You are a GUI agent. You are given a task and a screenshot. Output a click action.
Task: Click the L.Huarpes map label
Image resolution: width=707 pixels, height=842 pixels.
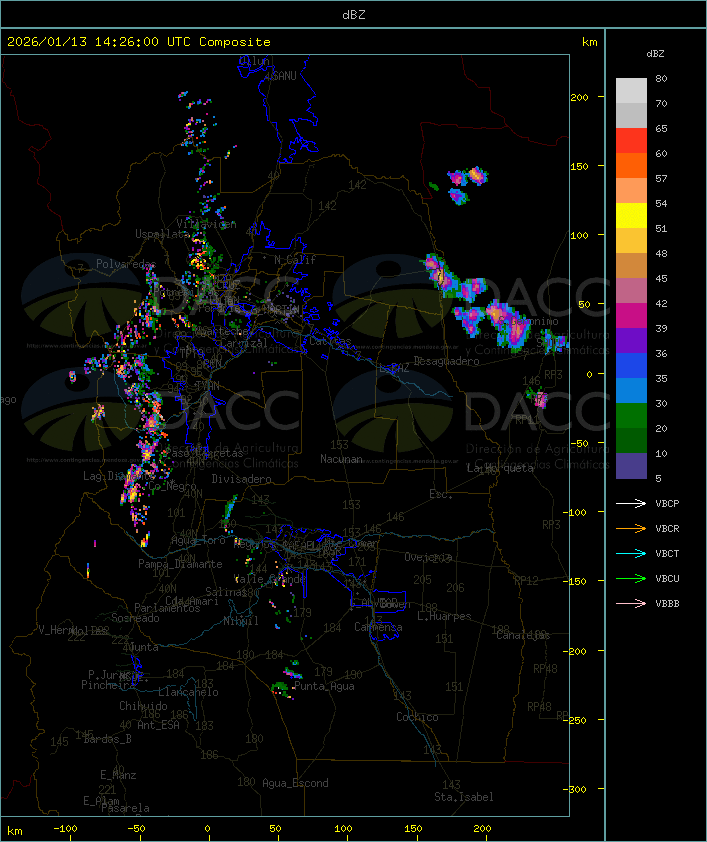point(444,616)
